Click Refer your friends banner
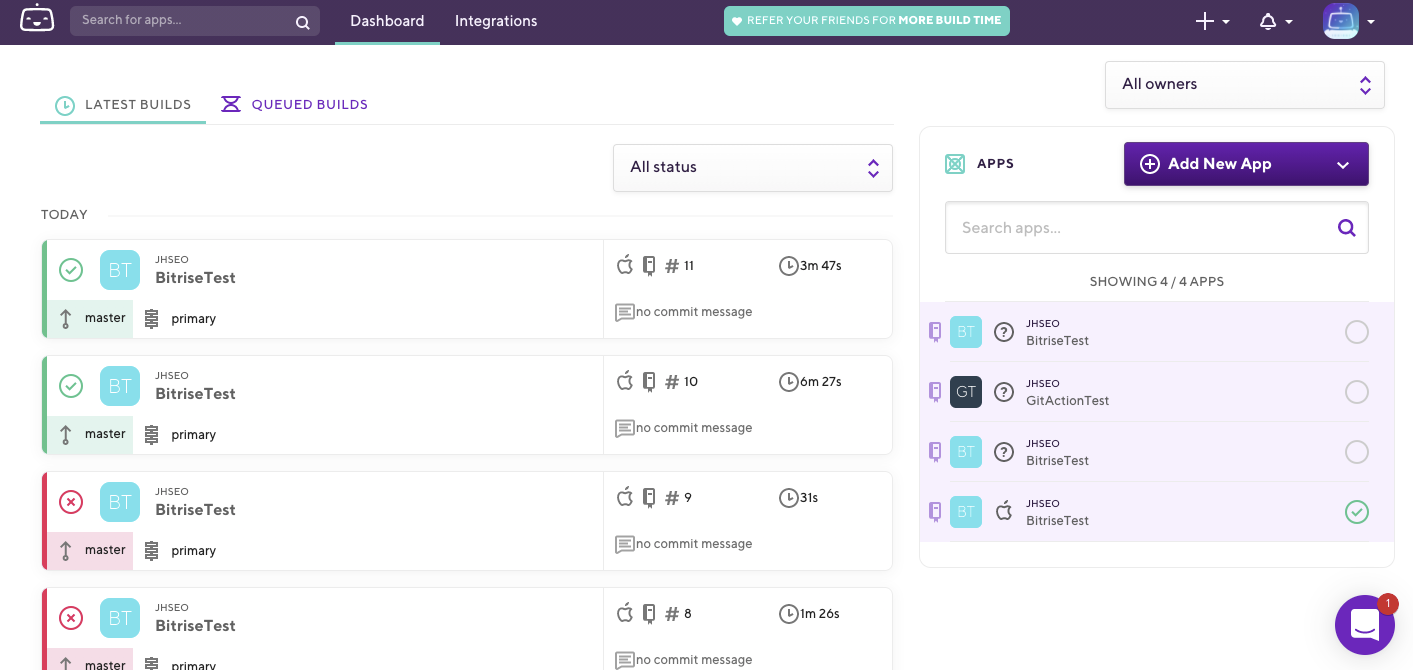Screen dimensions: 1413x670 (867, 21)
